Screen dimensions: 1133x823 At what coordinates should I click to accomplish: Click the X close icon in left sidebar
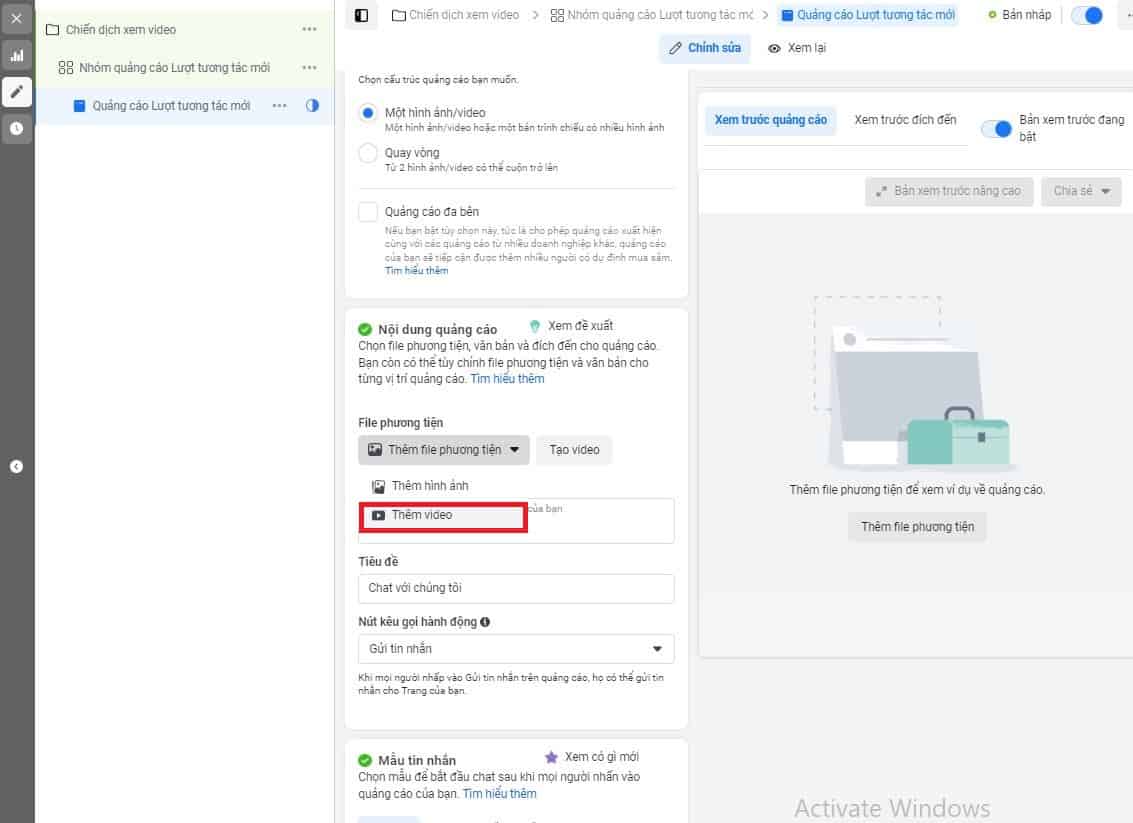tap(16, 18)
